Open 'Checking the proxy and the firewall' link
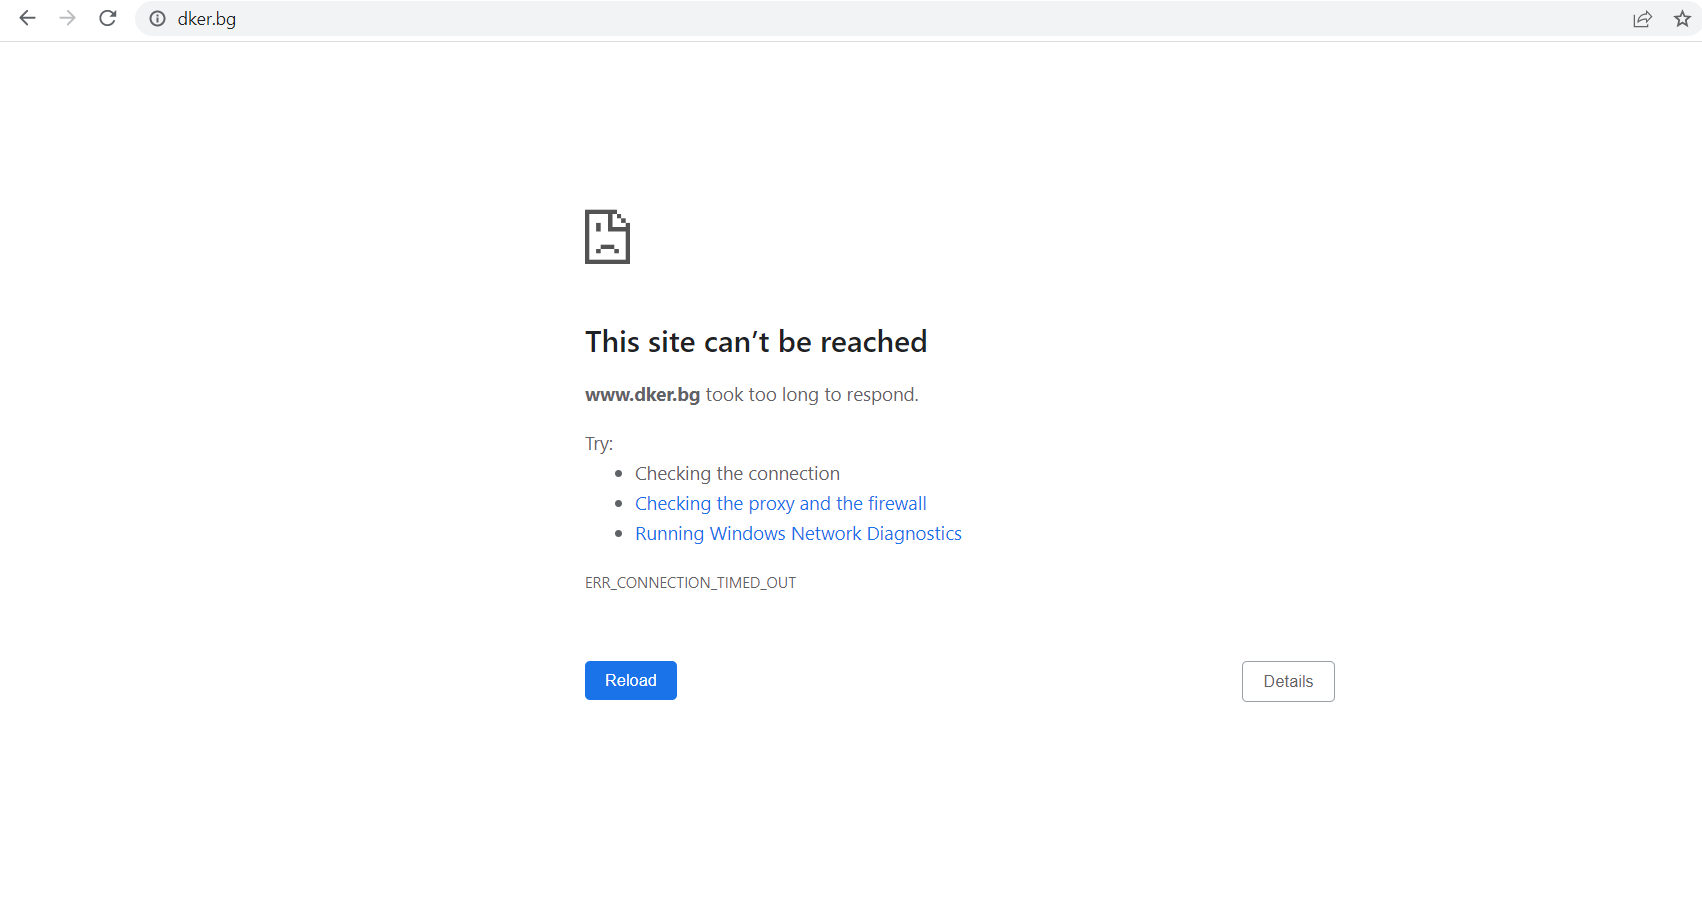This screenshot has width=1702, height=904. point(780,504)
